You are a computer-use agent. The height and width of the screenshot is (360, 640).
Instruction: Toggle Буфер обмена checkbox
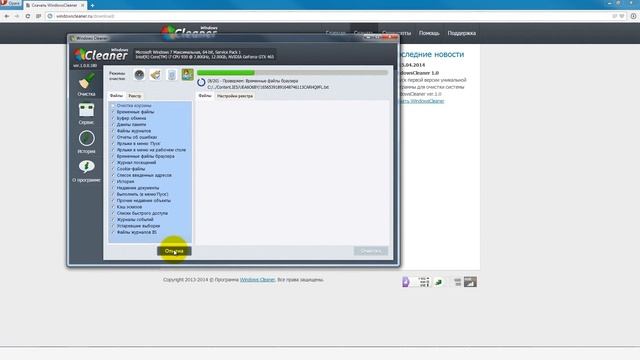point(113,118)
